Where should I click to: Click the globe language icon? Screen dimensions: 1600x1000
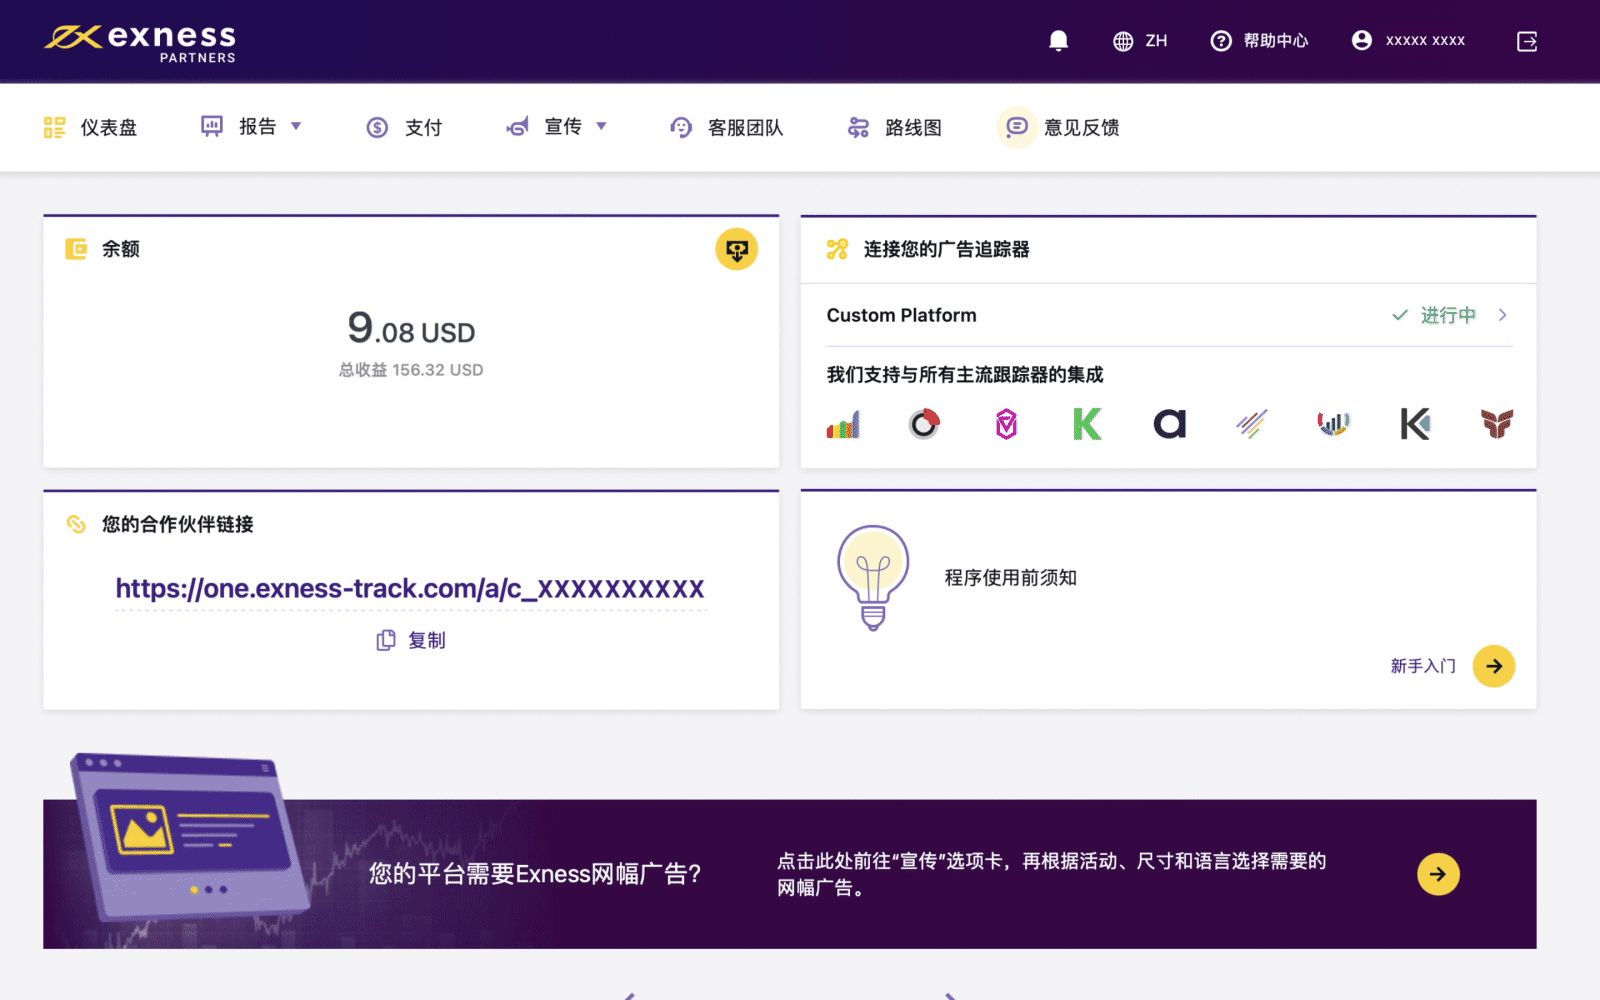[1123, 41]
